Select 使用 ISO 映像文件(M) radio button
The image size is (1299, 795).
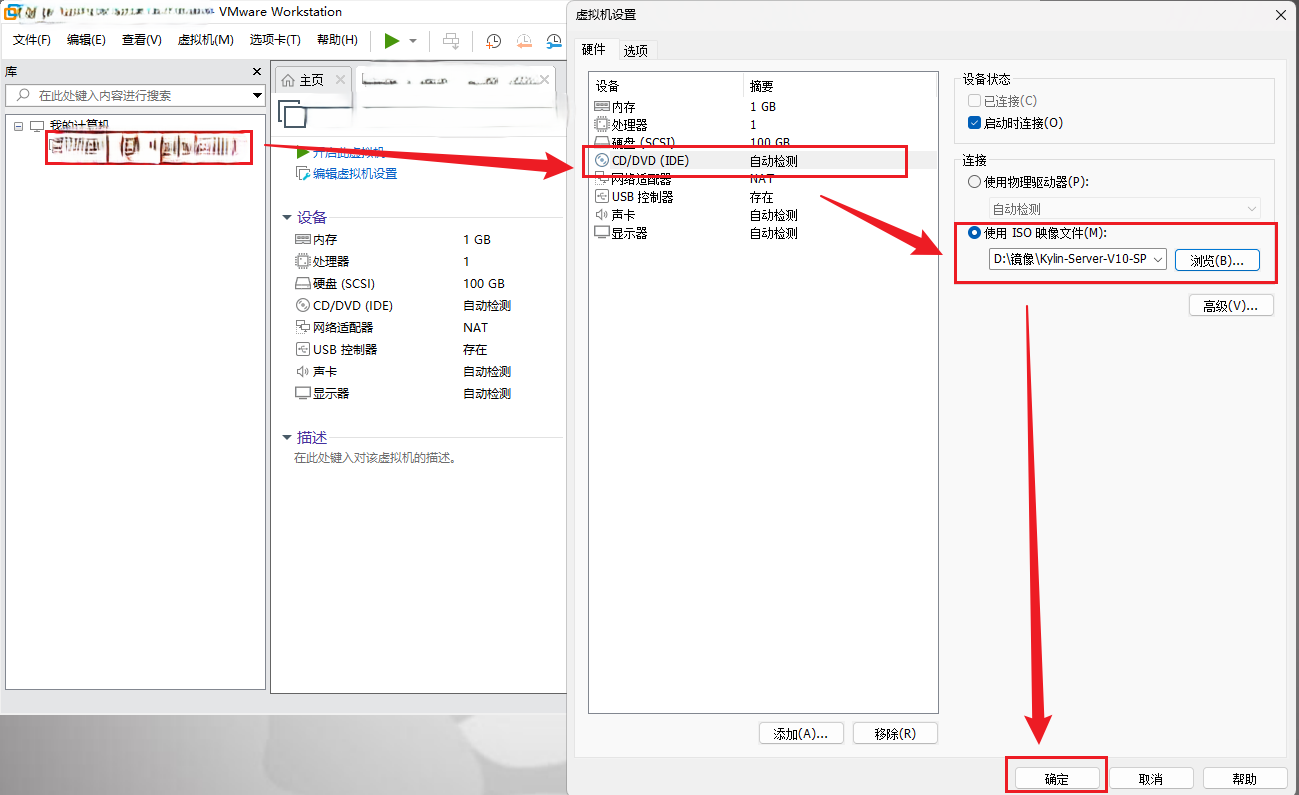click(x=974, y=233)
